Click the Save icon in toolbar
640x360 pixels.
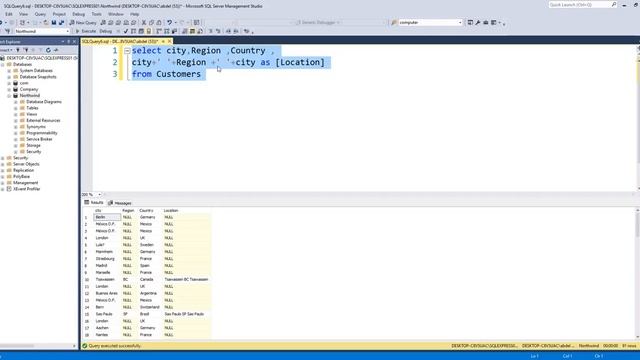(53, 22)
